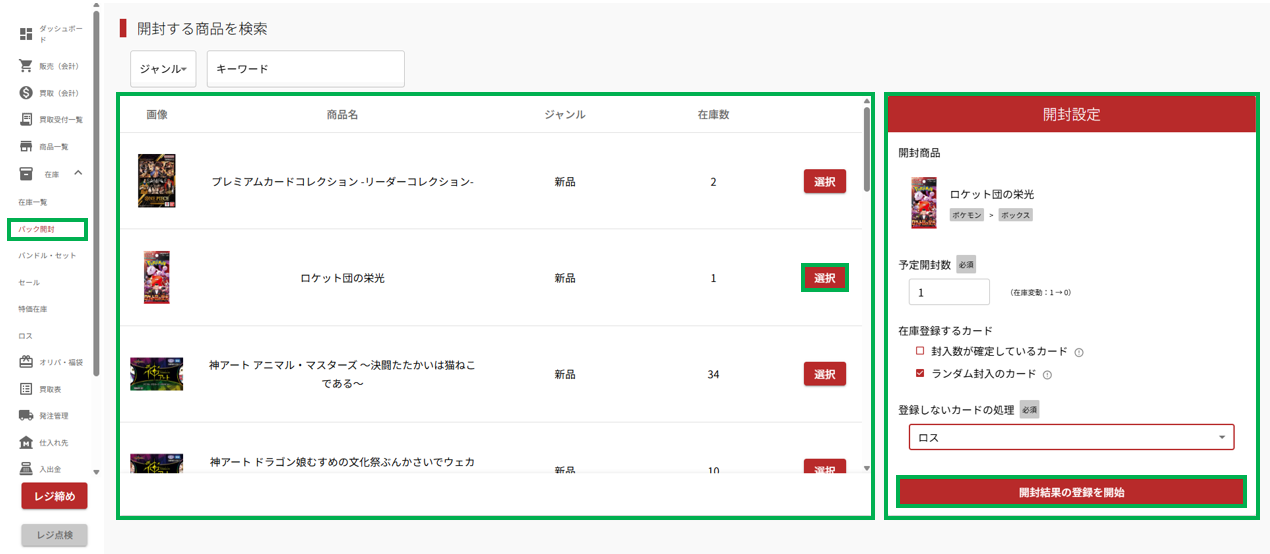Go to バンドル・セット in the sidebar
The width and height of the screenshot is (1270, 554).
click(x=47, y=256)
